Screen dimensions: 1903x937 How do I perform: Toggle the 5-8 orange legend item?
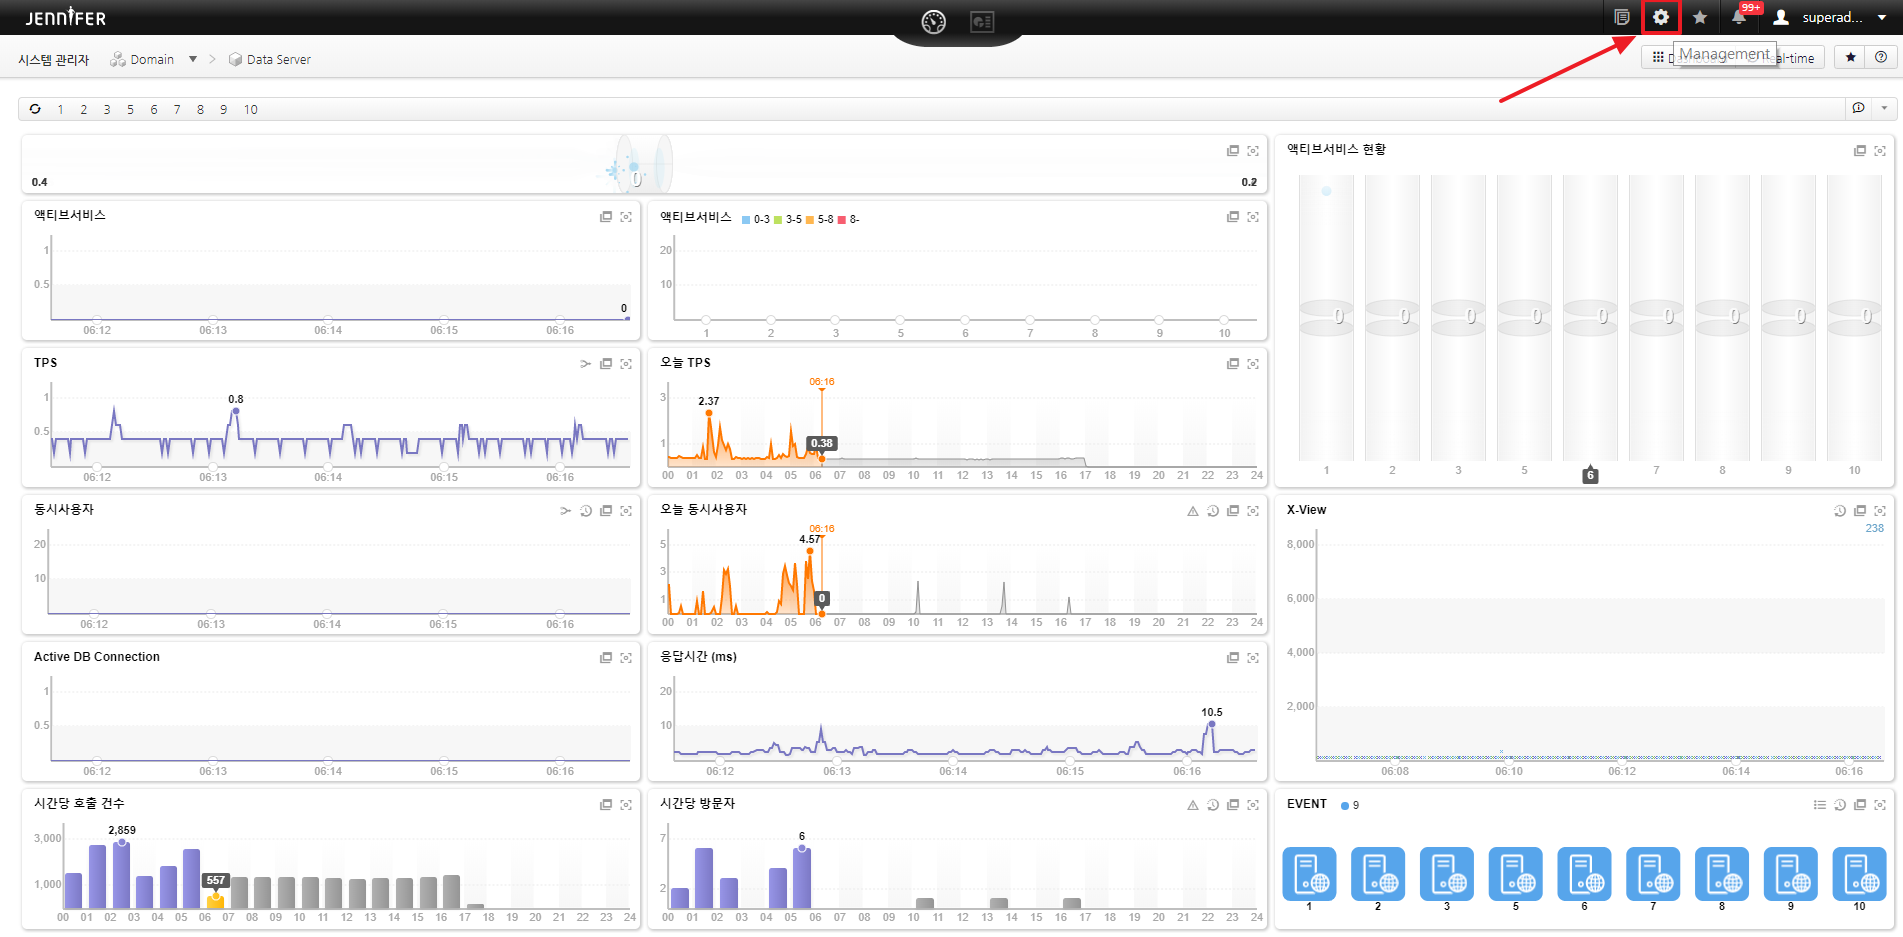(x=819, y=219)
